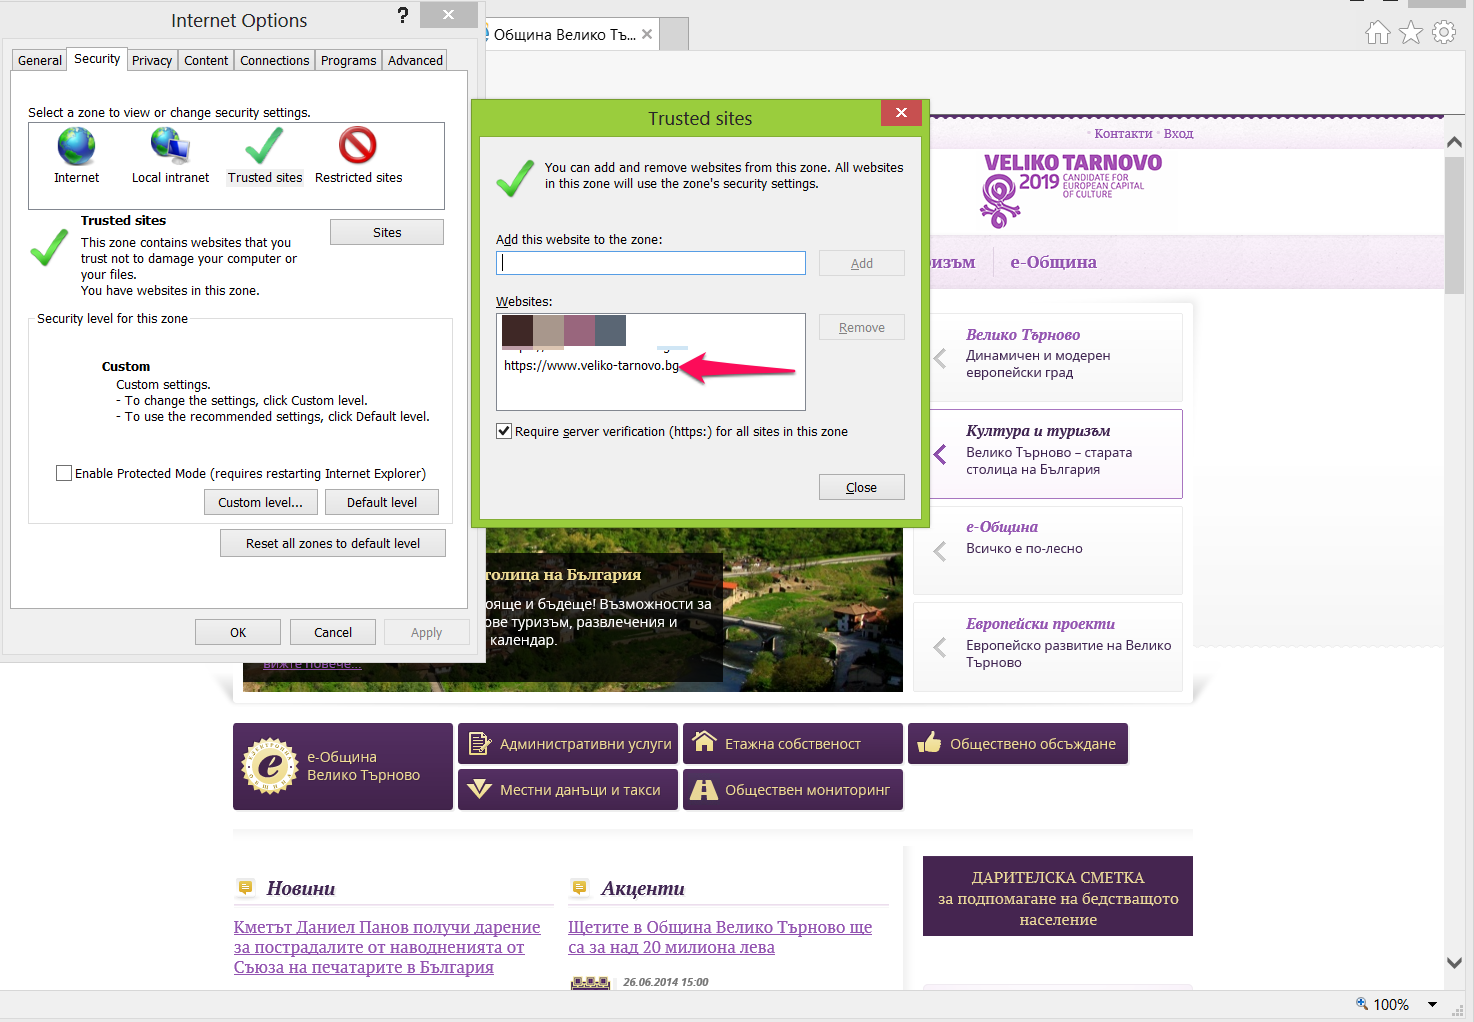Switch to the Content tab
Screen dimensions: 1474x1022
point(206,60)
